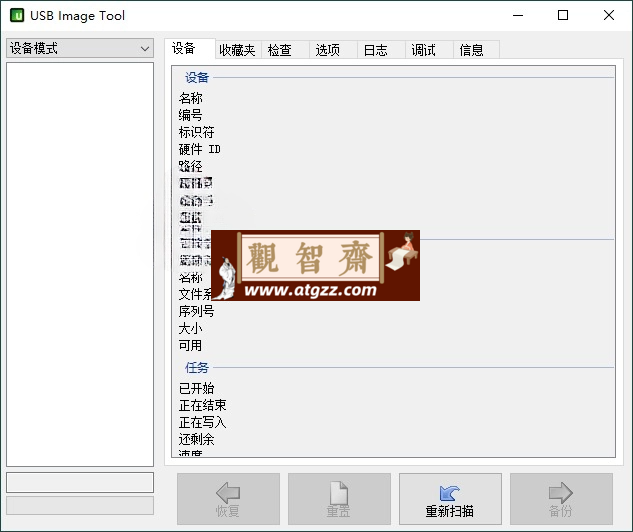The width and height of the screenshot is (633, 532).
Task: Maximize the USB Image Tool window
Action: pos(563,15)
